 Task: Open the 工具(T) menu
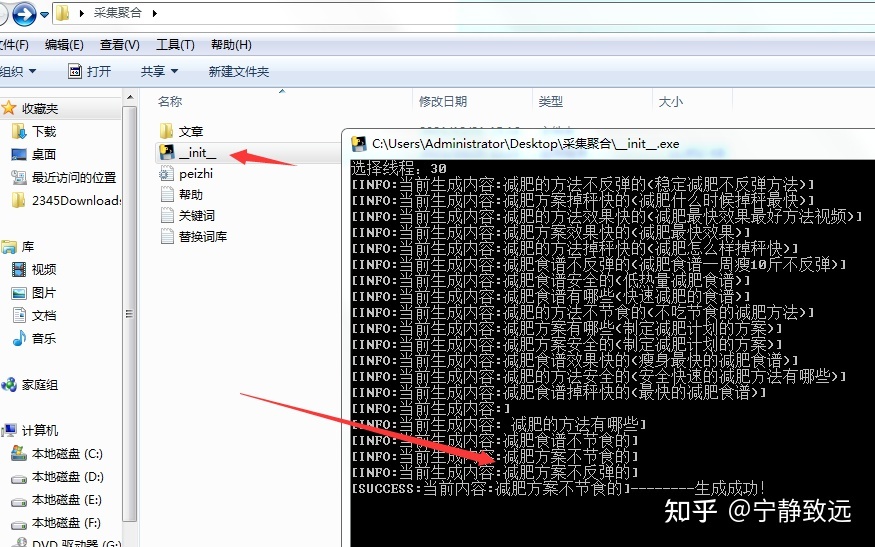[175, 45]
